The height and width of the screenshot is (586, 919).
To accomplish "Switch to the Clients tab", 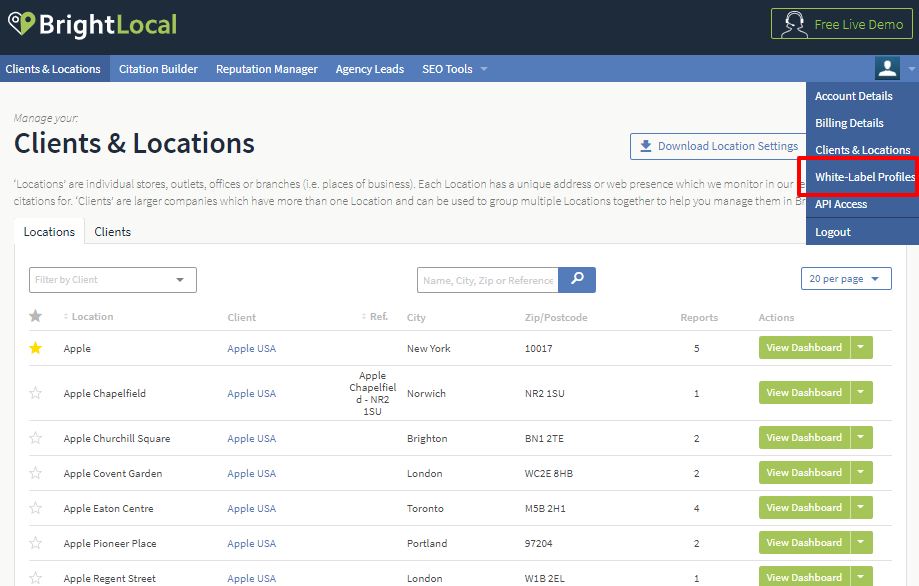I will pos(113,231).
